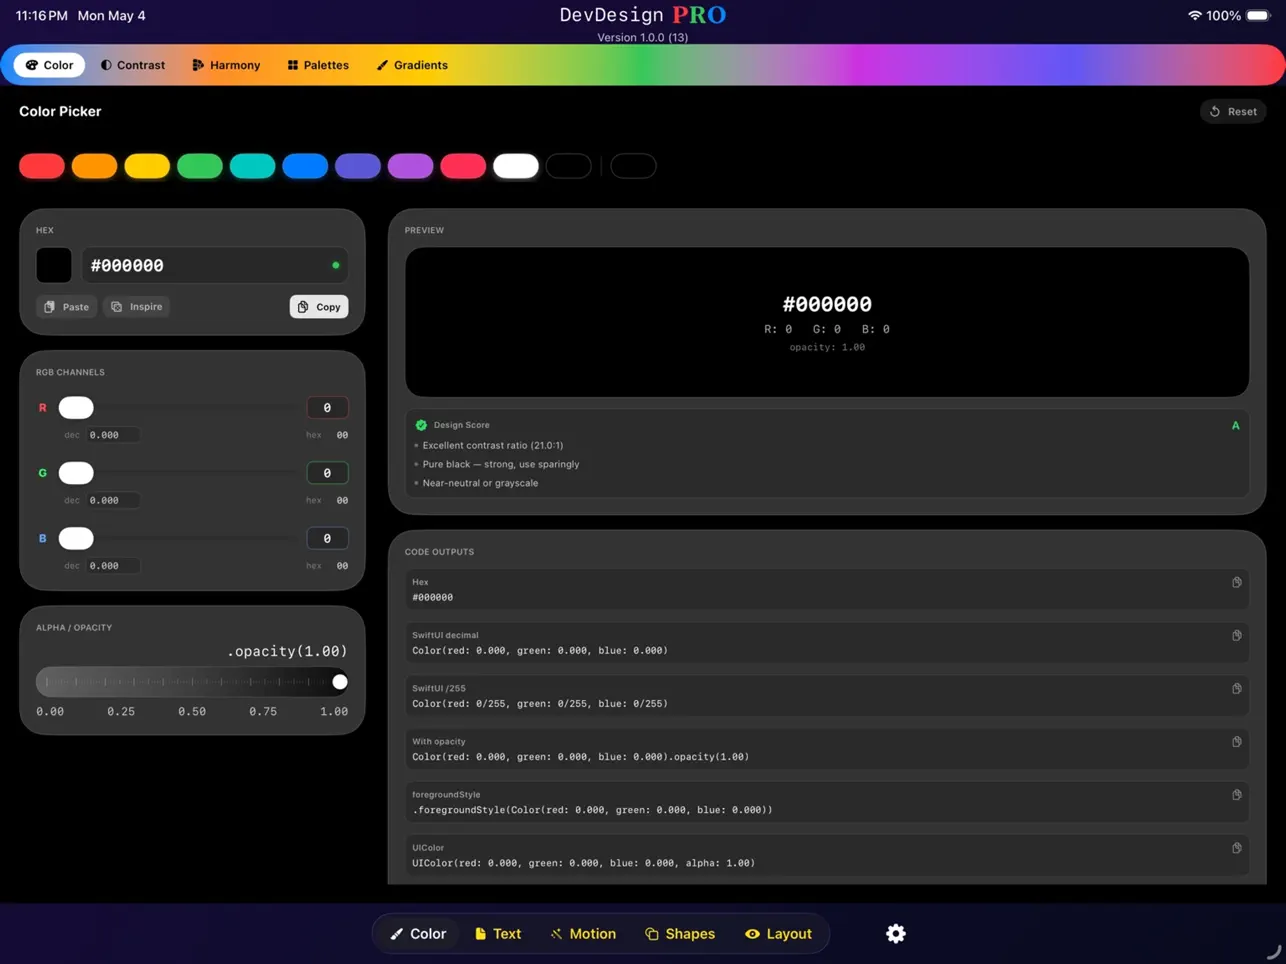The width and height of the screenshot is (1286, 964).
Task: Go to the Motion section in bottom bar
Action: point(583,934)
